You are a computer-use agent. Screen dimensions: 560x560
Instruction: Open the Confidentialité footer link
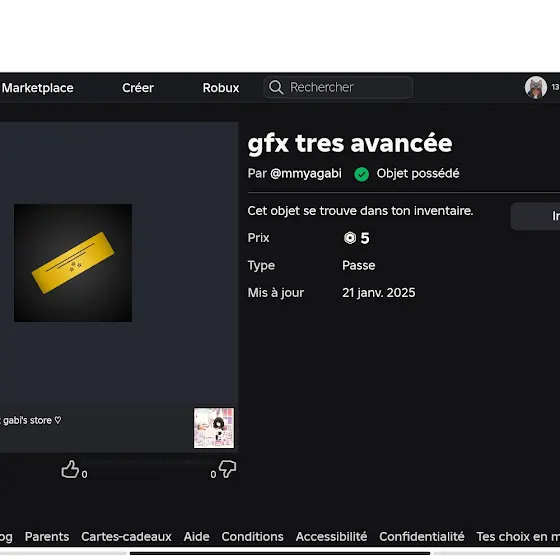pyautogui.click(x=422, y=536)
